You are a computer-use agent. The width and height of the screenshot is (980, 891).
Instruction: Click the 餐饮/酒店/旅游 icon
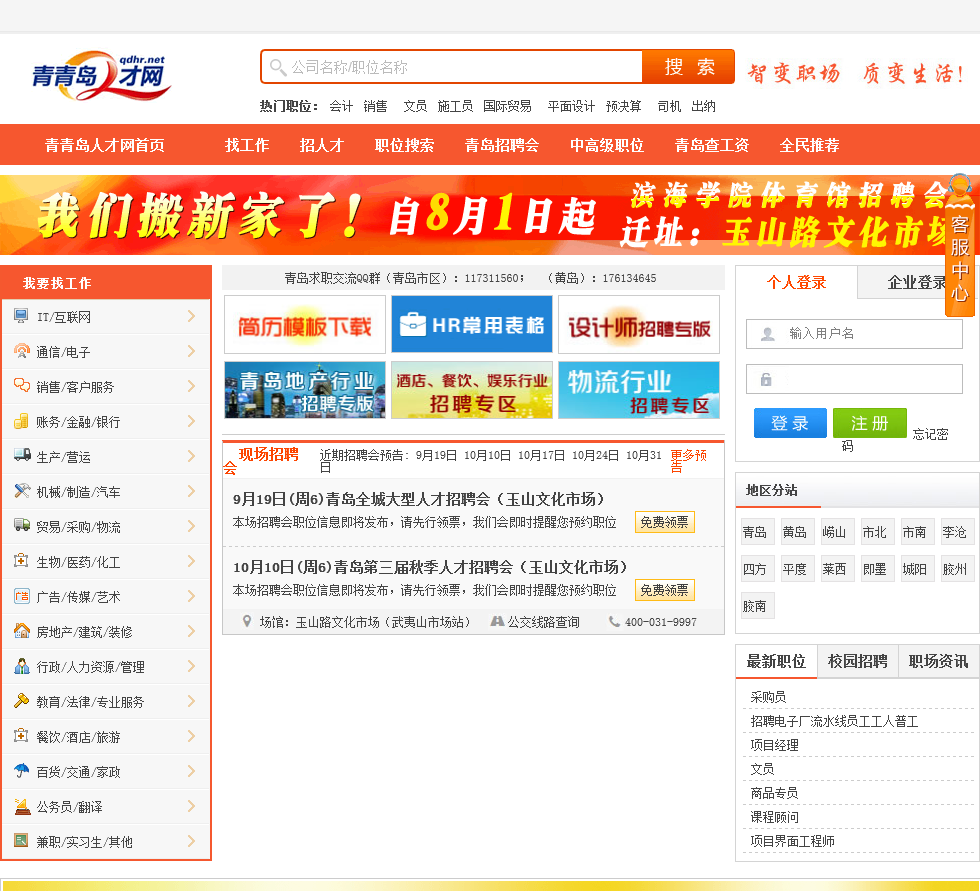point(21,735)
